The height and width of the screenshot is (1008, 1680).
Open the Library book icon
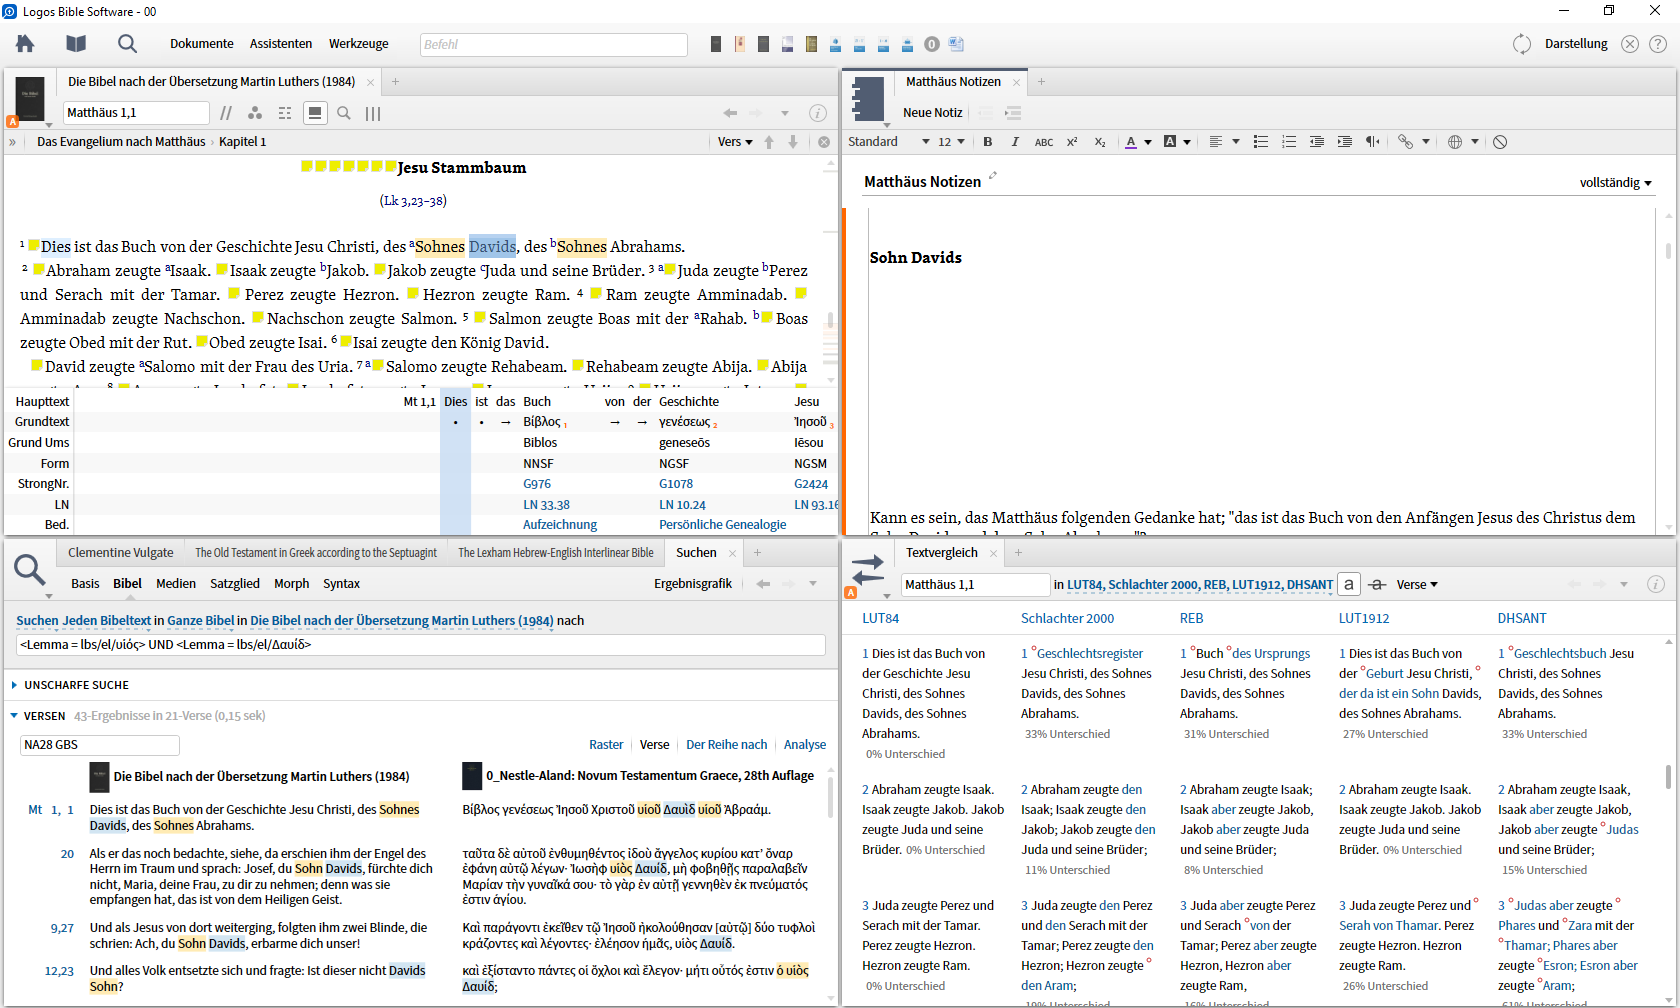pos(76,43)
